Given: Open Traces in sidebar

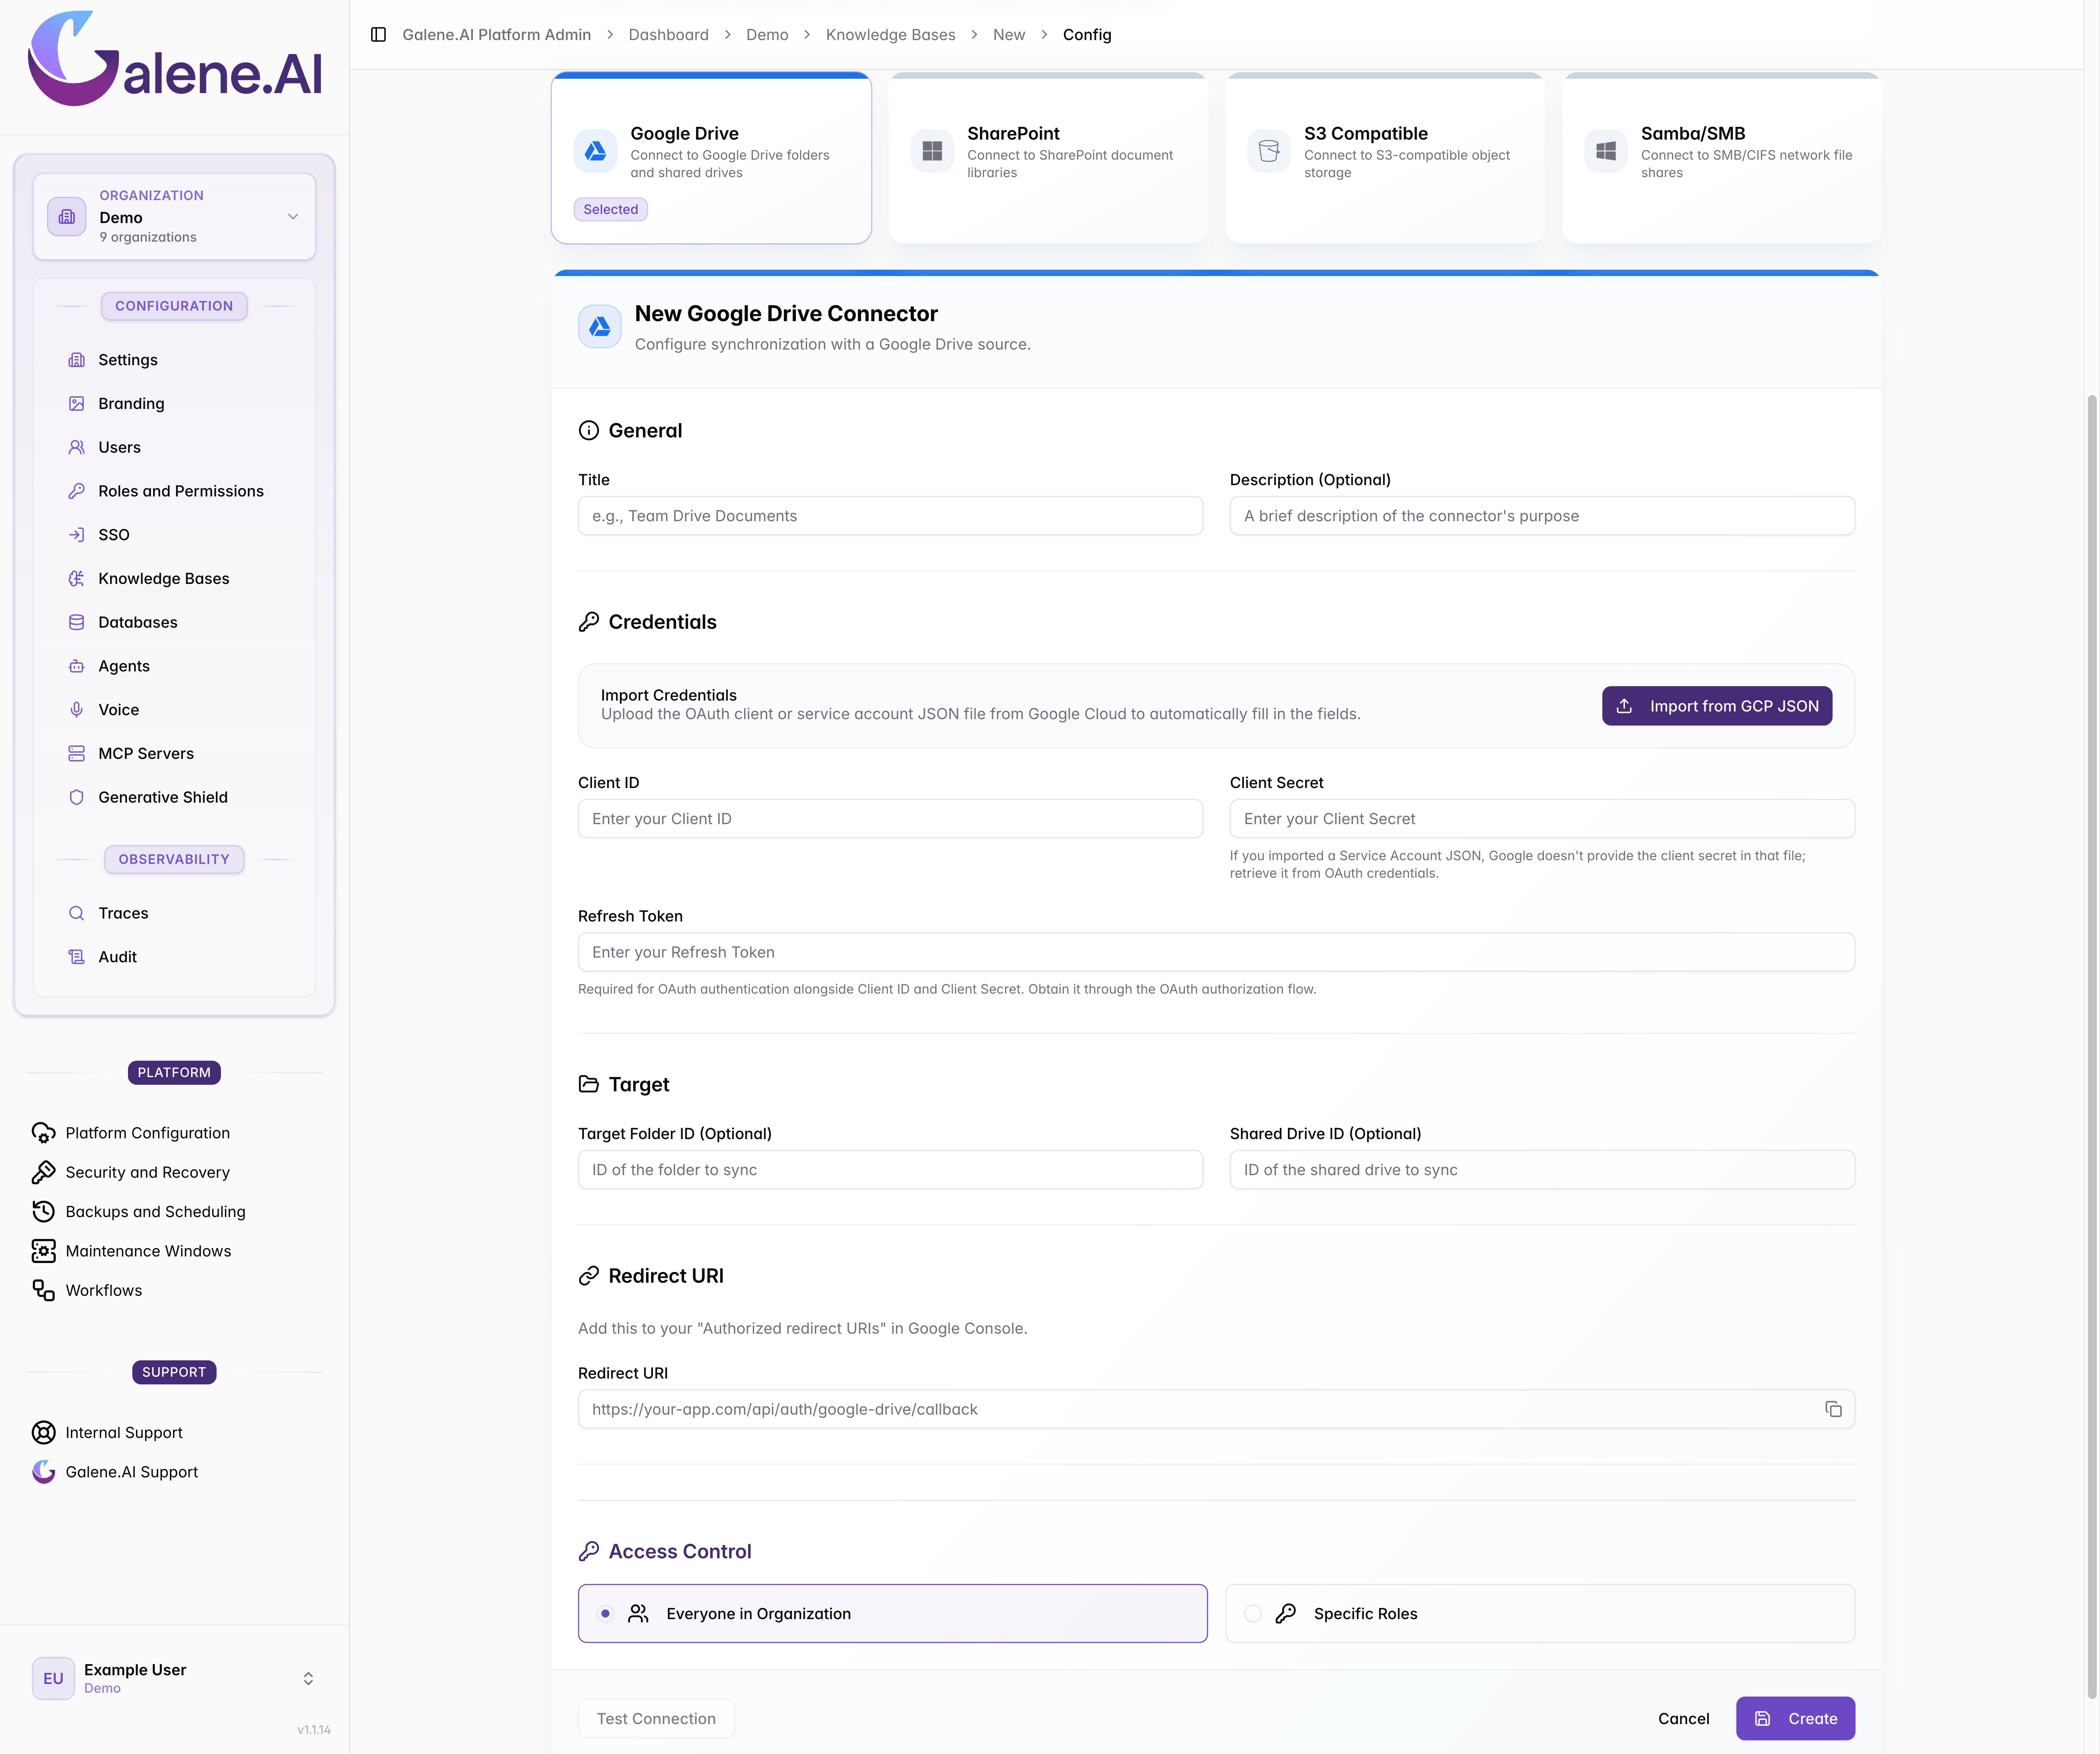Looking at the screenshot, I should click(174, 913).
